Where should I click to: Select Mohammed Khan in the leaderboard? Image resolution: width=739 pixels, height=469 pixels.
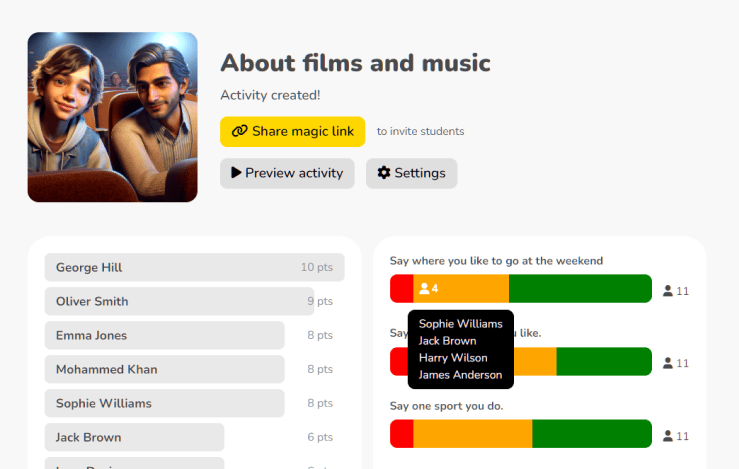click(x=164, y=369)
